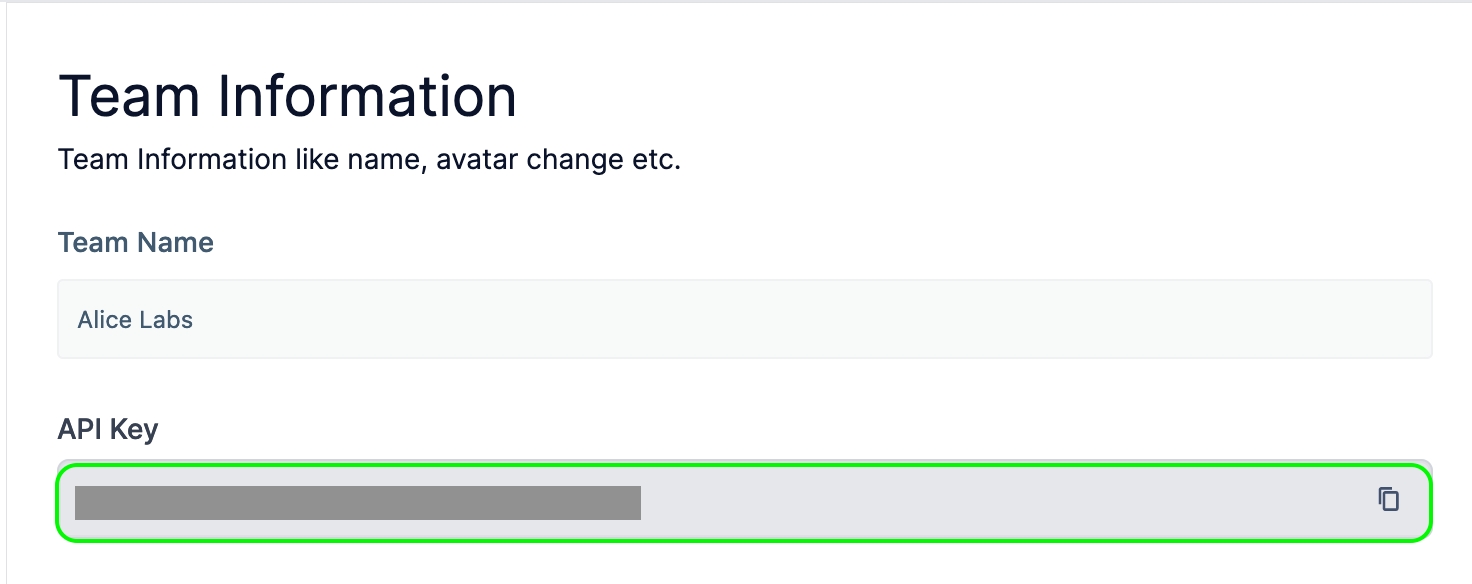Viewport: 1472px width, 584px height.
Task: Click the 'API Key' label
Action: pyautogui.click(x=108, y=430)
